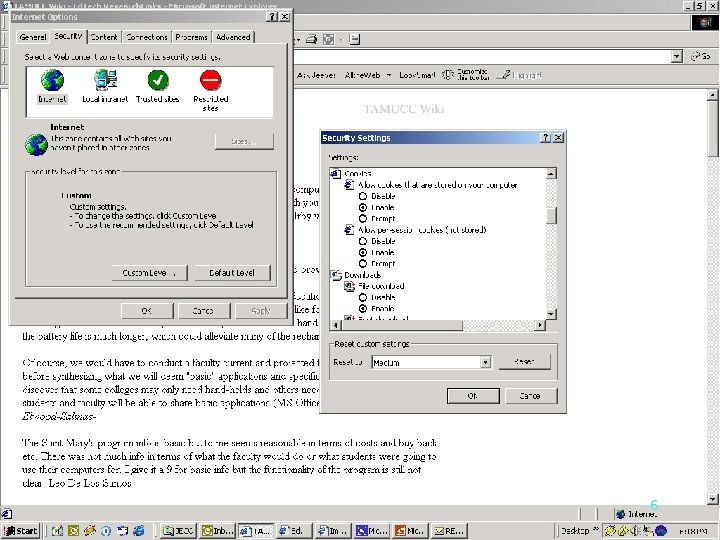720x540 pixels.
Task: Open the AlltheWeb dropdown arrow
Action: coord(388,75)
